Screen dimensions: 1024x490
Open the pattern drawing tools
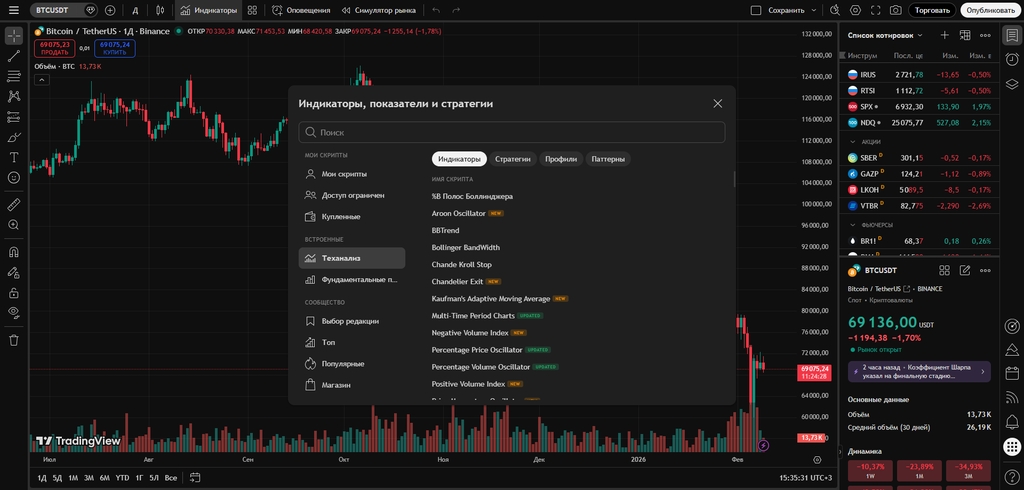pyautogui.click(x=14, y=97)
